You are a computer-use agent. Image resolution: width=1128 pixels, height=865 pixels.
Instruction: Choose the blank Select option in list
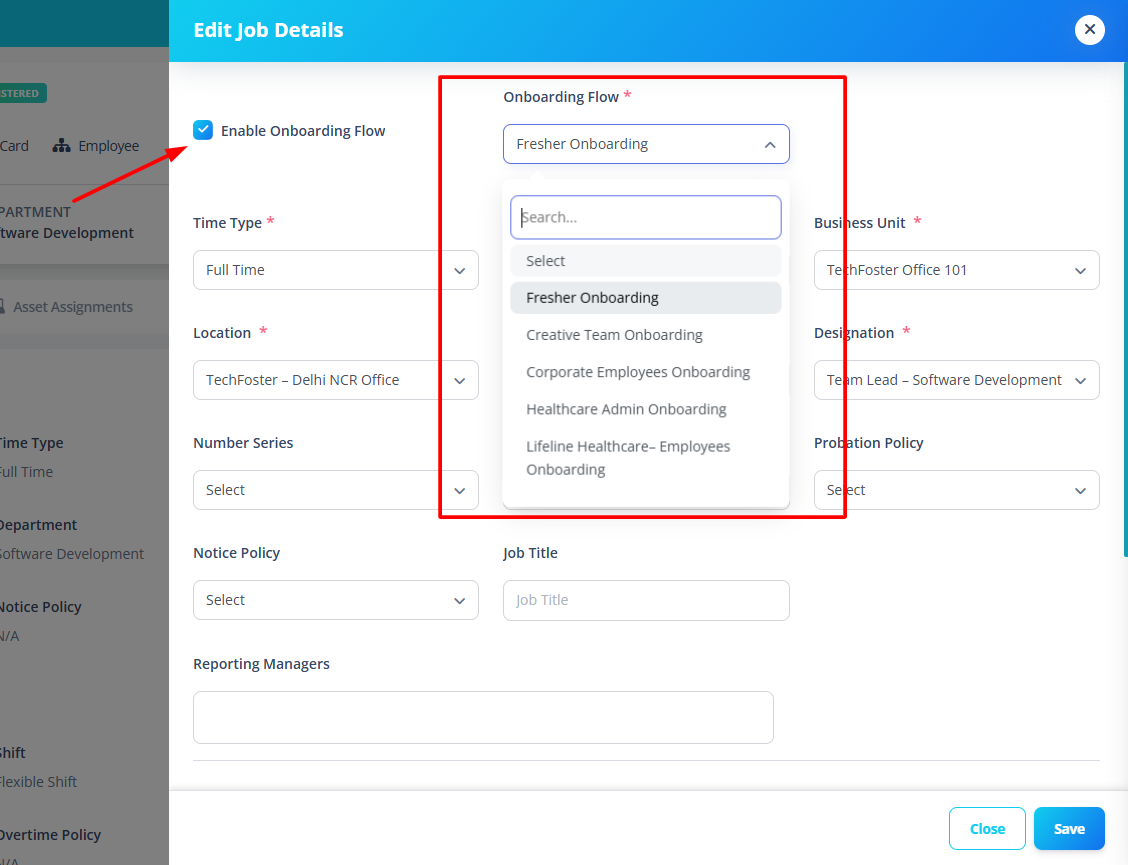645,261
